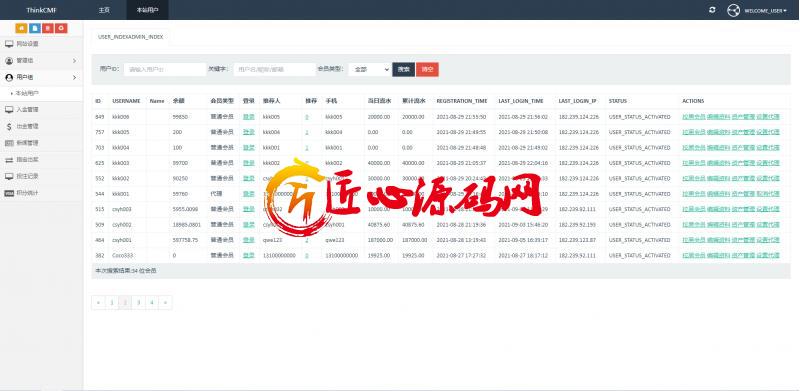Expand the 管理组 sidebar chevron
This screenshot has height=391, width=800.
click(x=74, y=61)
